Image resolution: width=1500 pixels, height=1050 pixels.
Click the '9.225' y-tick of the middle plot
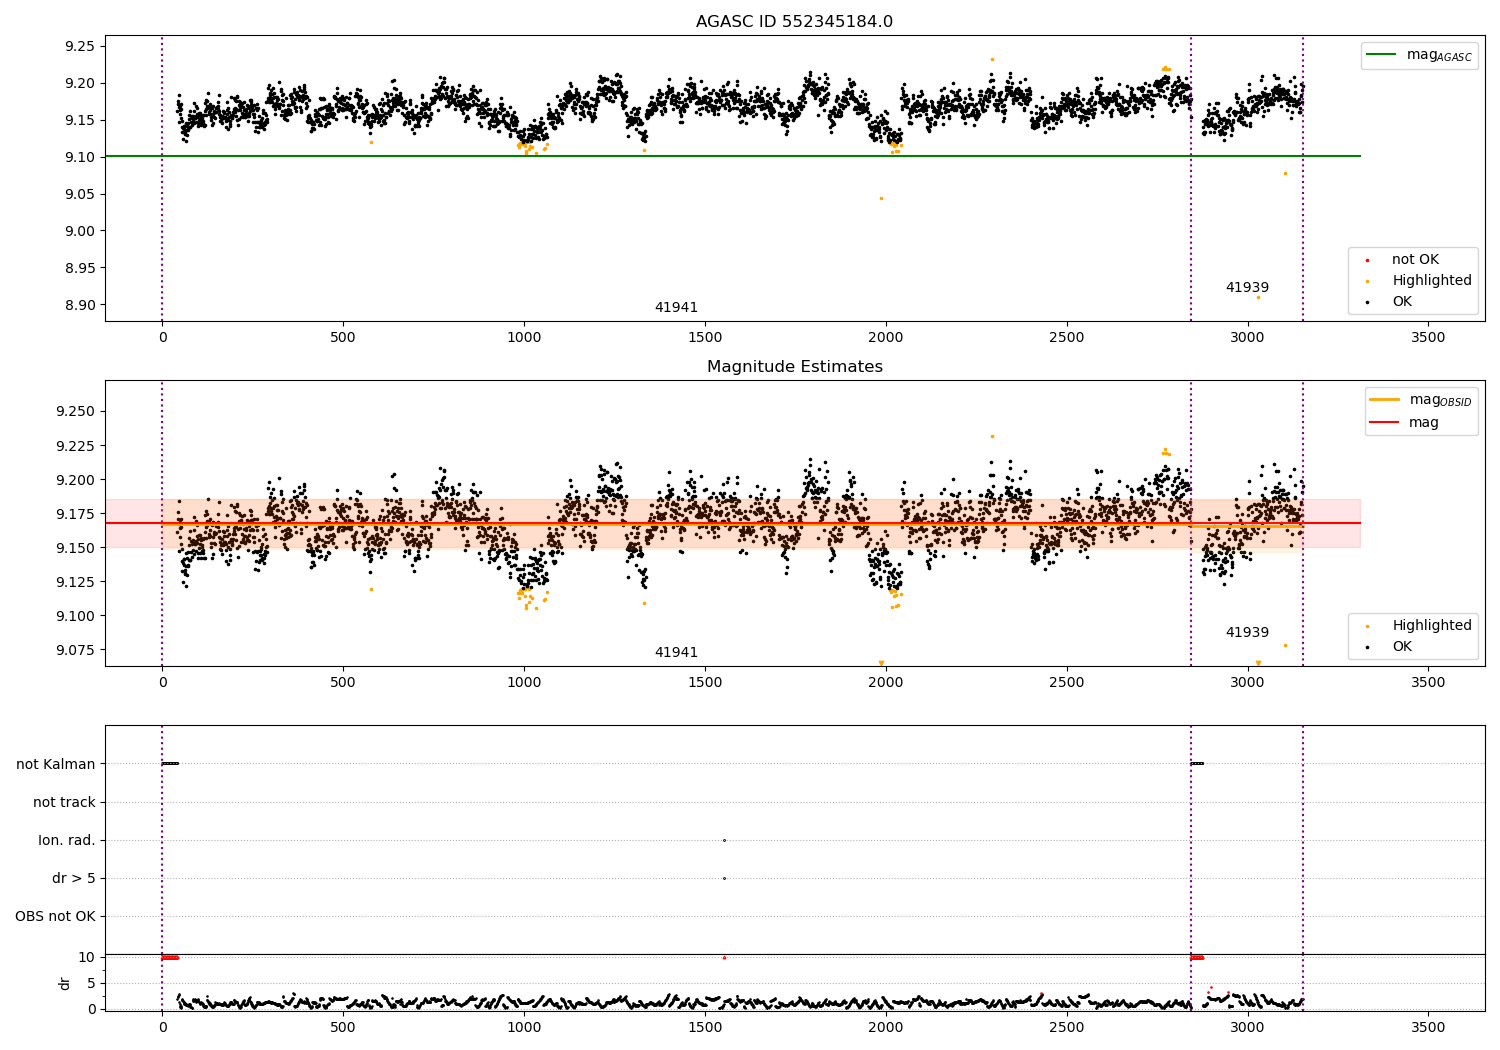point(75,446)
